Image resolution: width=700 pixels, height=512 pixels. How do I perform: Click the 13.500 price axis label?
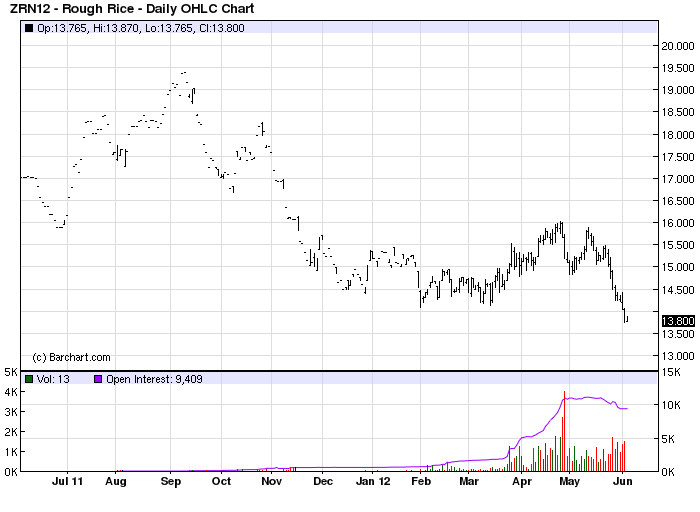(x=678, y=334)
